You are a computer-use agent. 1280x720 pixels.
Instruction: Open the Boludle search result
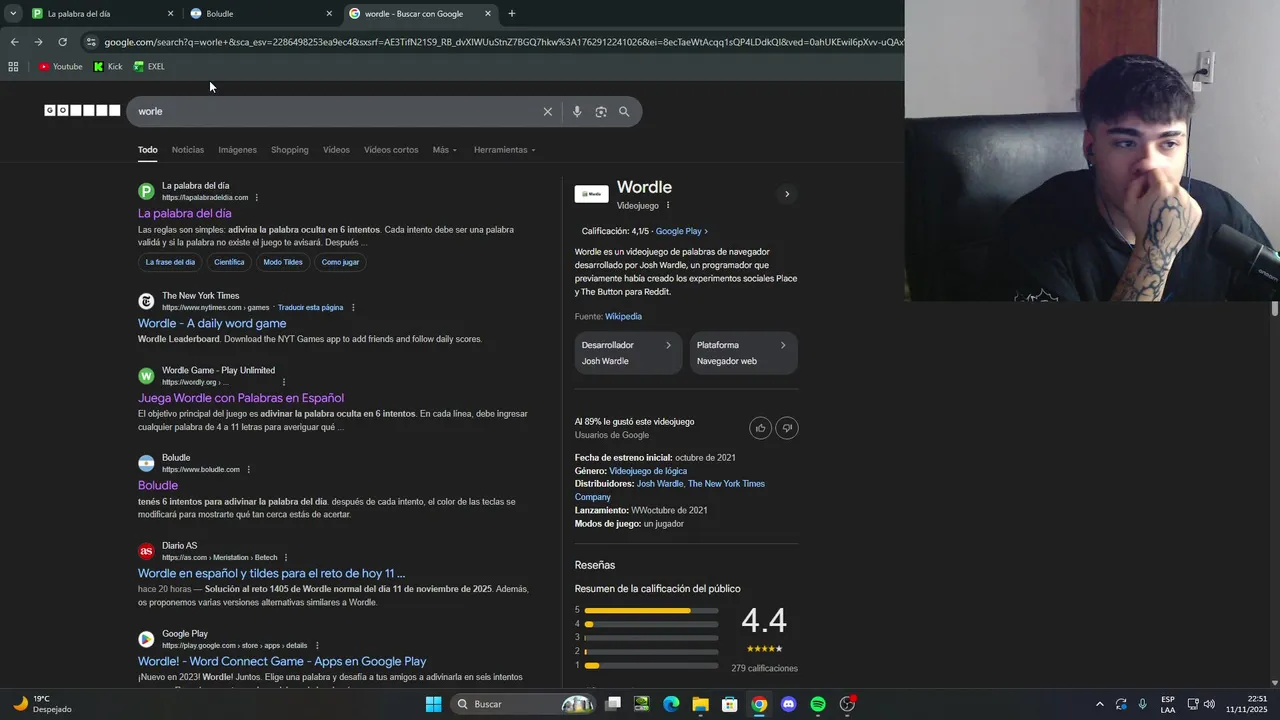pyautogui.click(x=158, y=485)
